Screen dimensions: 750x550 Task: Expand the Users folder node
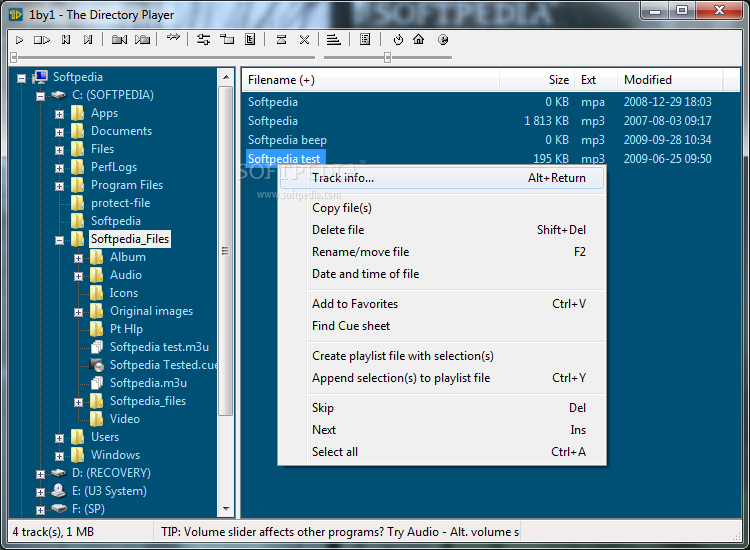59,439
